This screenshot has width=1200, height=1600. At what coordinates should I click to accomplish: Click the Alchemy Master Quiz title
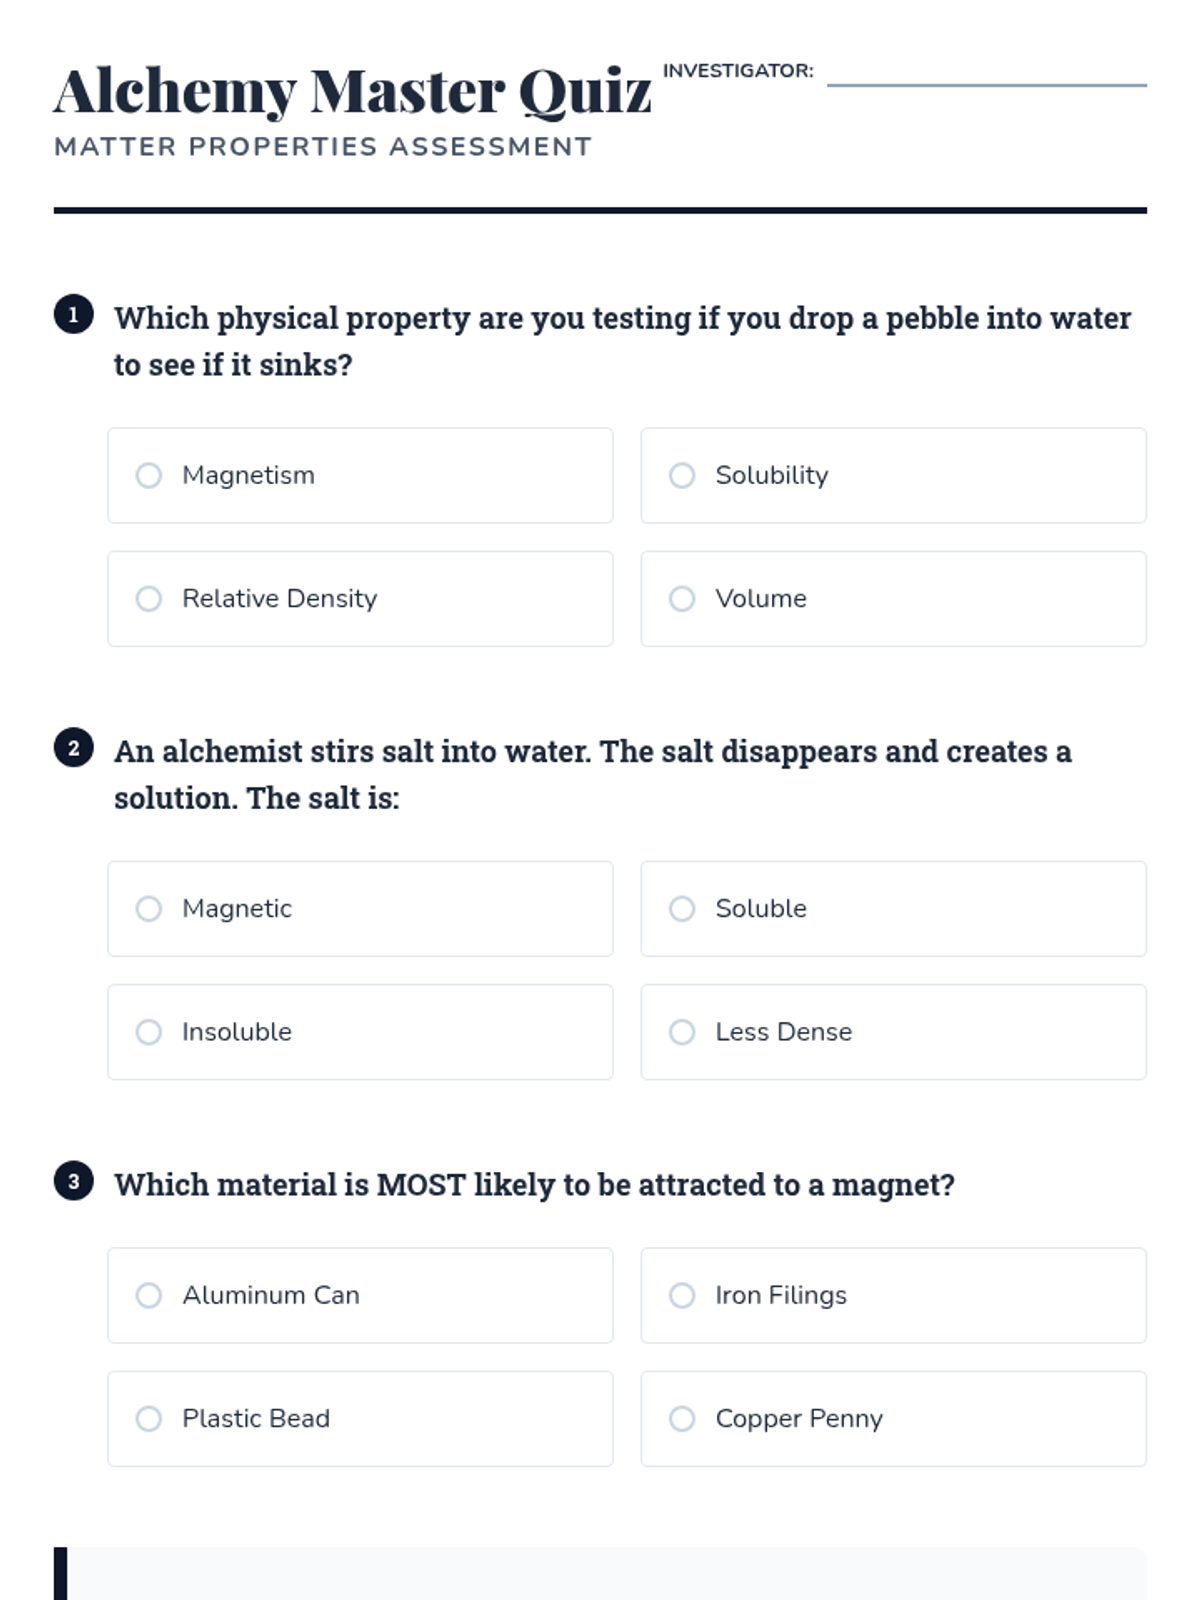tap(352, 92)
